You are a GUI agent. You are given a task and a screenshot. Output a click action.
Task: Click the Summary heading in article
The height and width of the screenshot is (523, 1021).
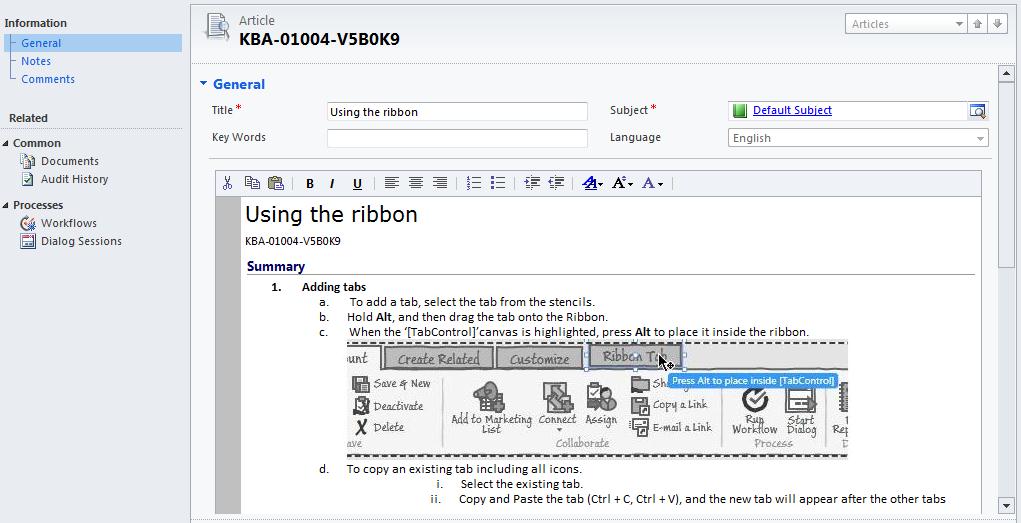click(275, 266)
